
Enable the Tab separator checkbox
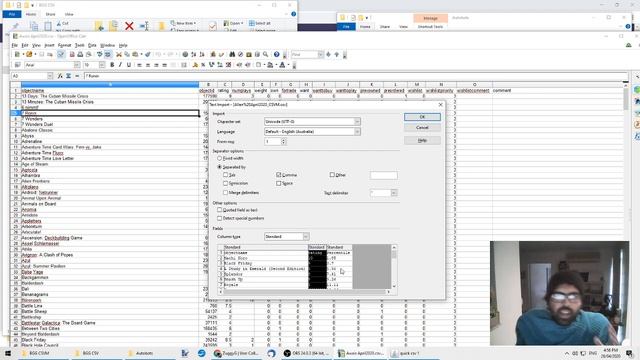225,175
